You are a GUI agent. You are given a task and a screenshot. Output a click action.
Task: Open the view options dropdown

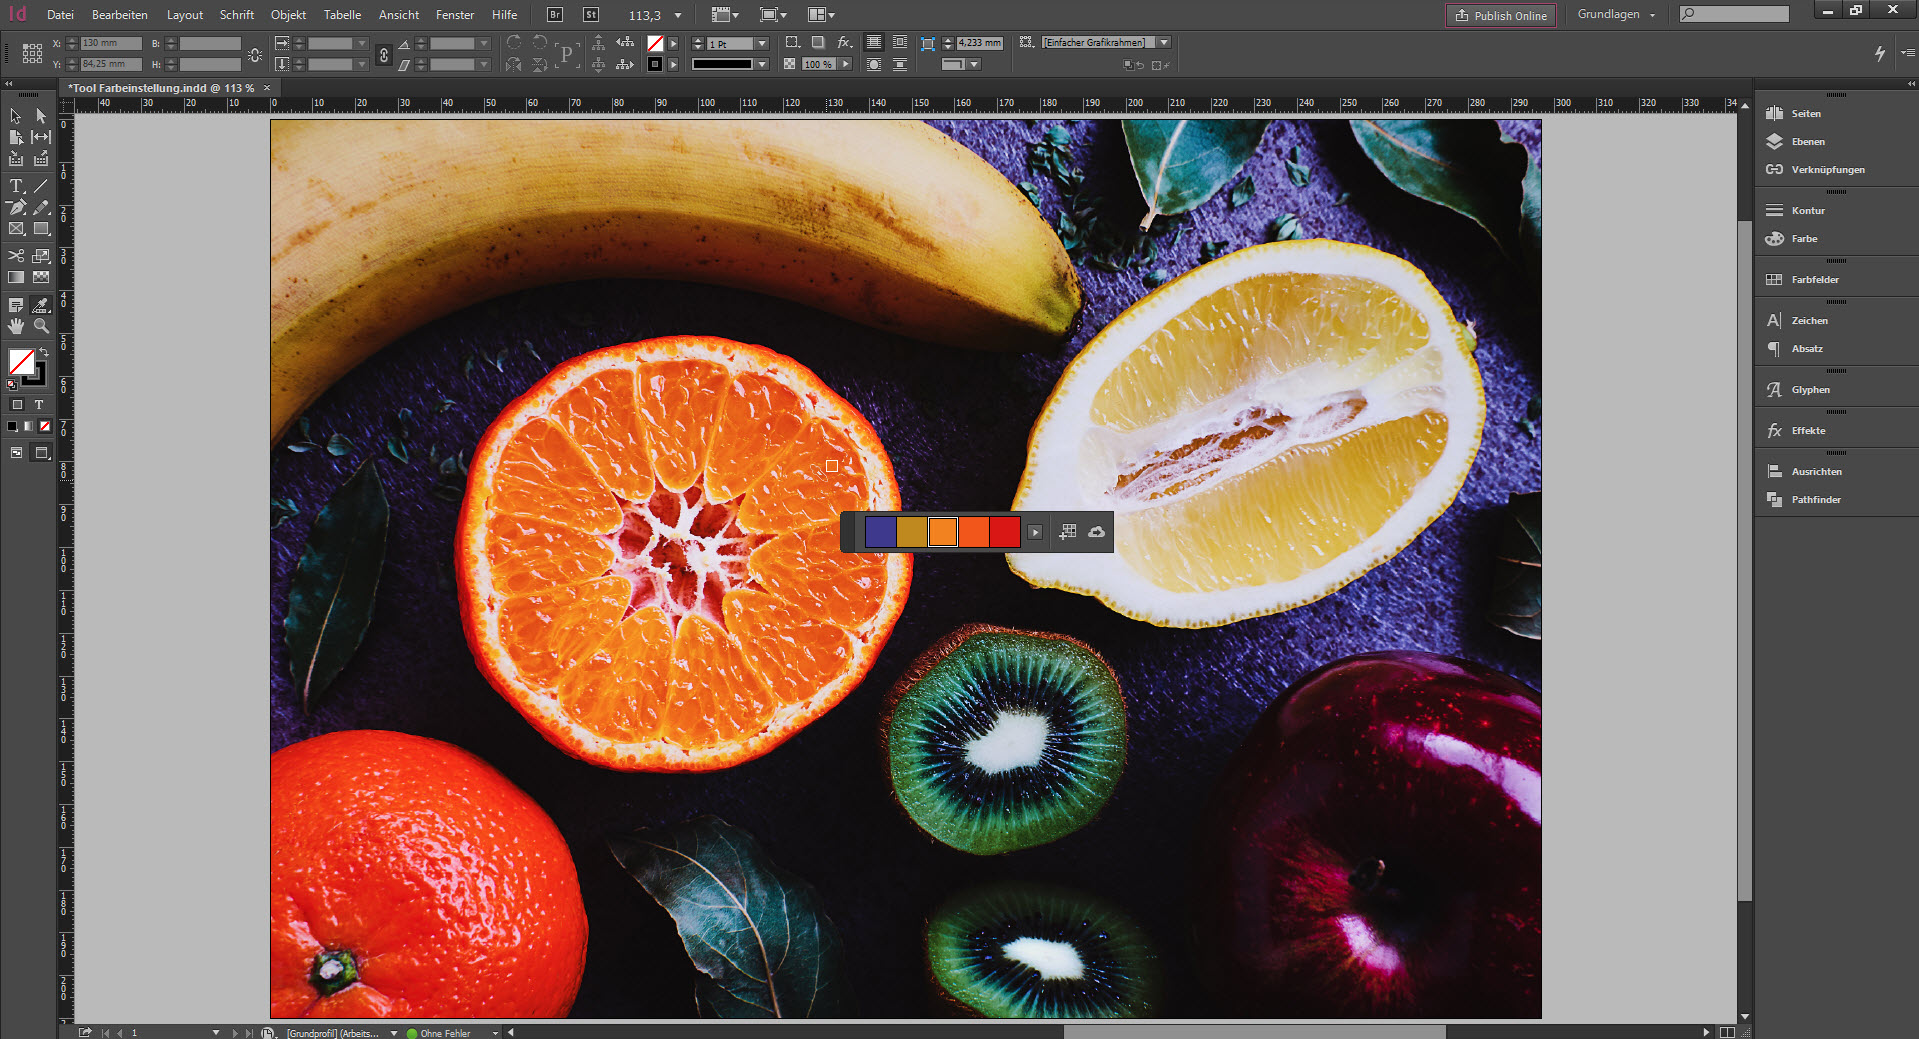point(725,15)
